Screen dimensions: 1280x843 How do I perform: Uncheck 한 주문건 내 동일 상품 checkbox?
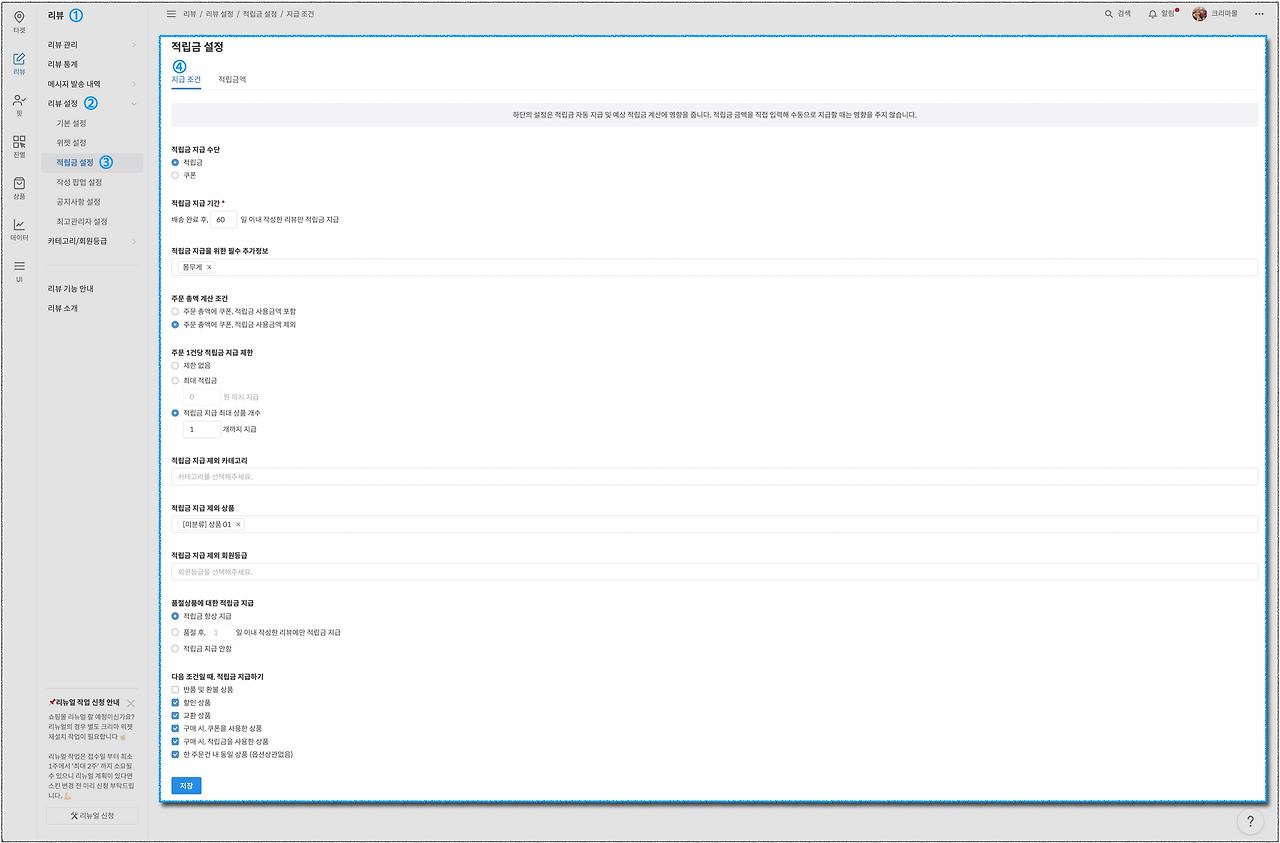[x=175, y=755]
